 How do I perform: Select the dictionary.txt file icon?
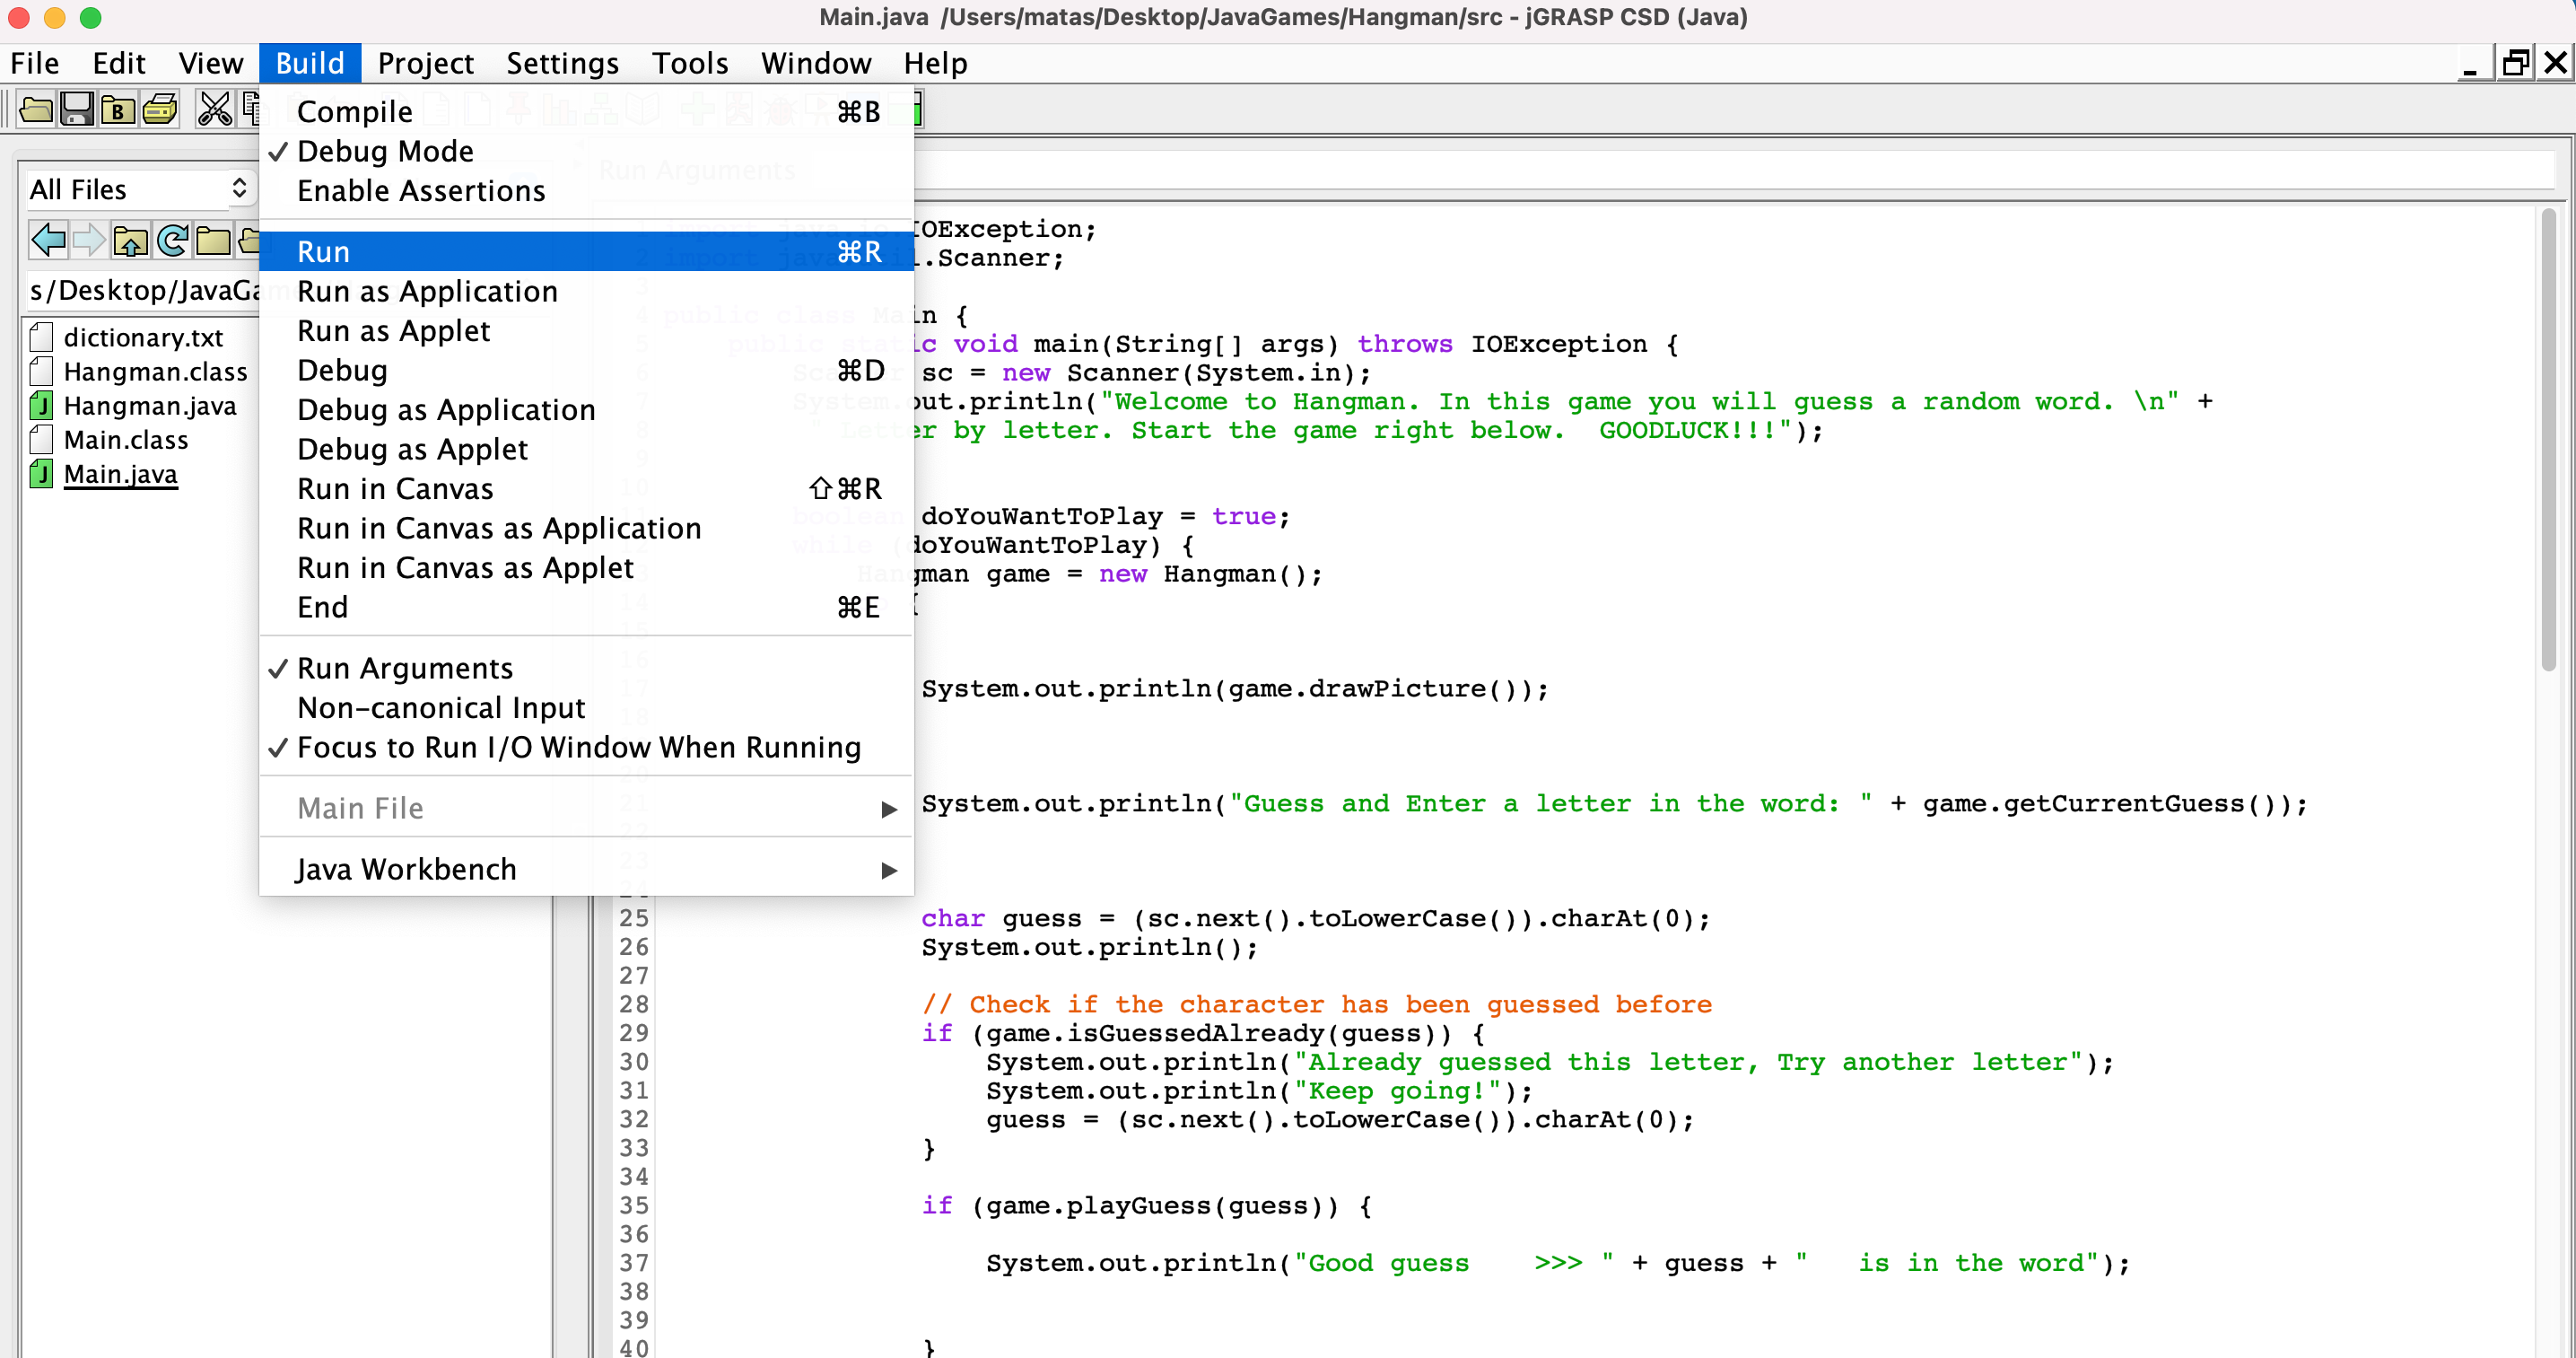coord(41,337)
